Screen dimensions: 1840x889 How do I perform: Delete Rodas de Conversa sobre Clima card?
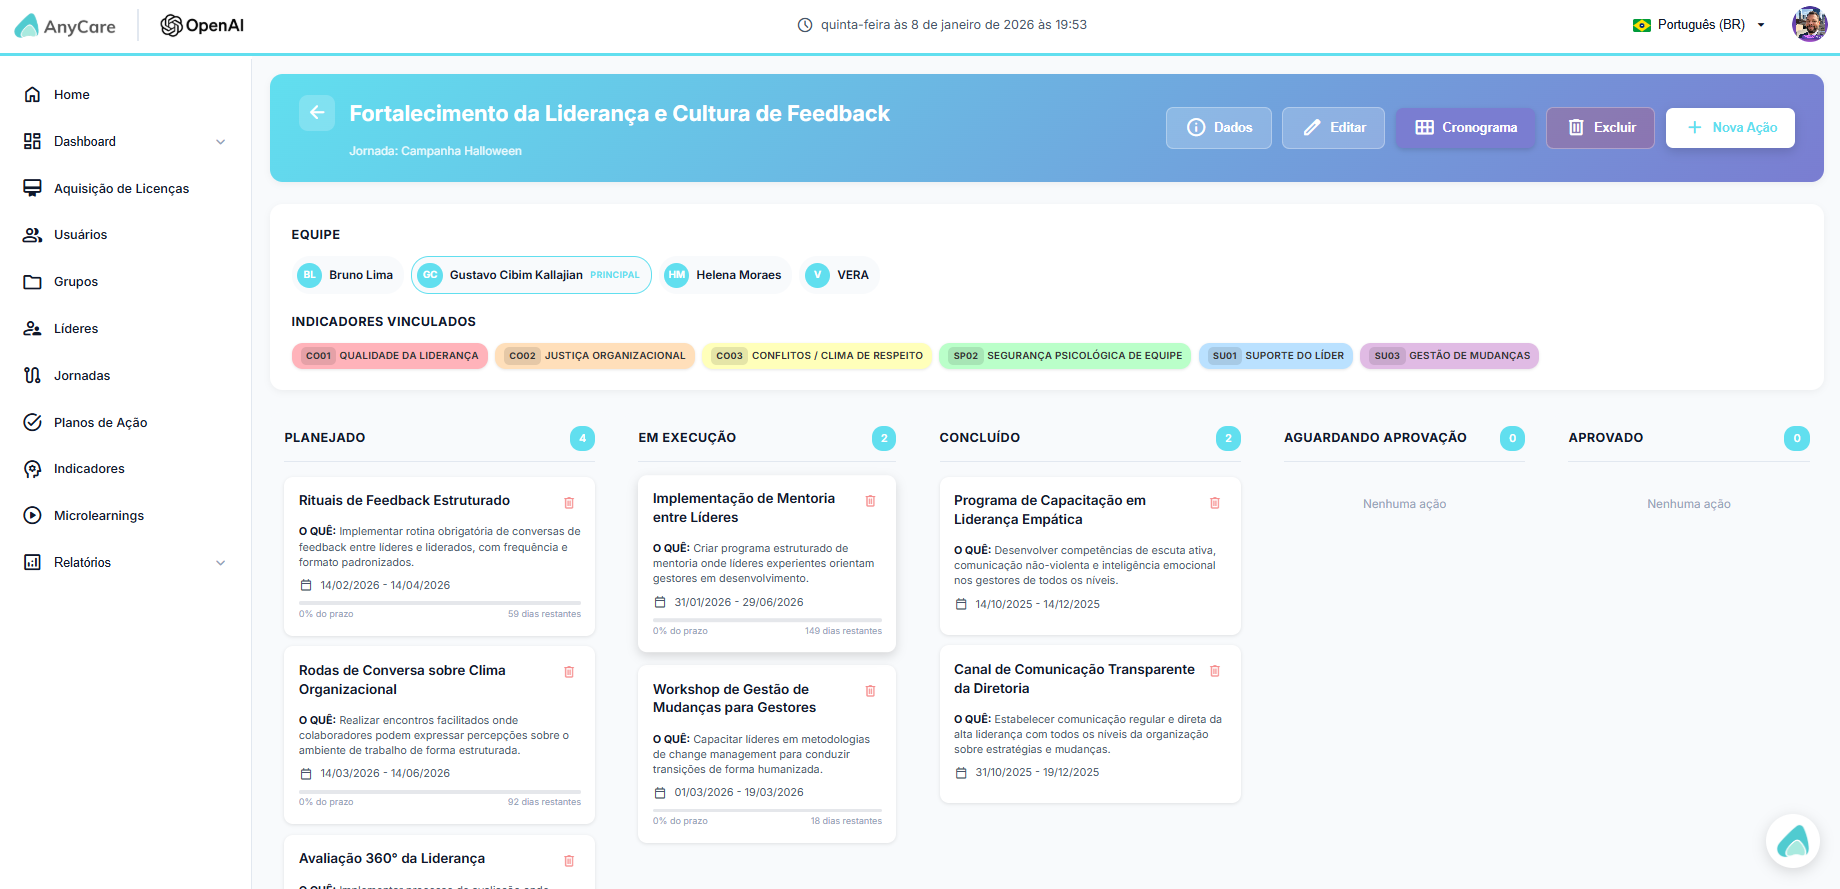pos(569,672)
